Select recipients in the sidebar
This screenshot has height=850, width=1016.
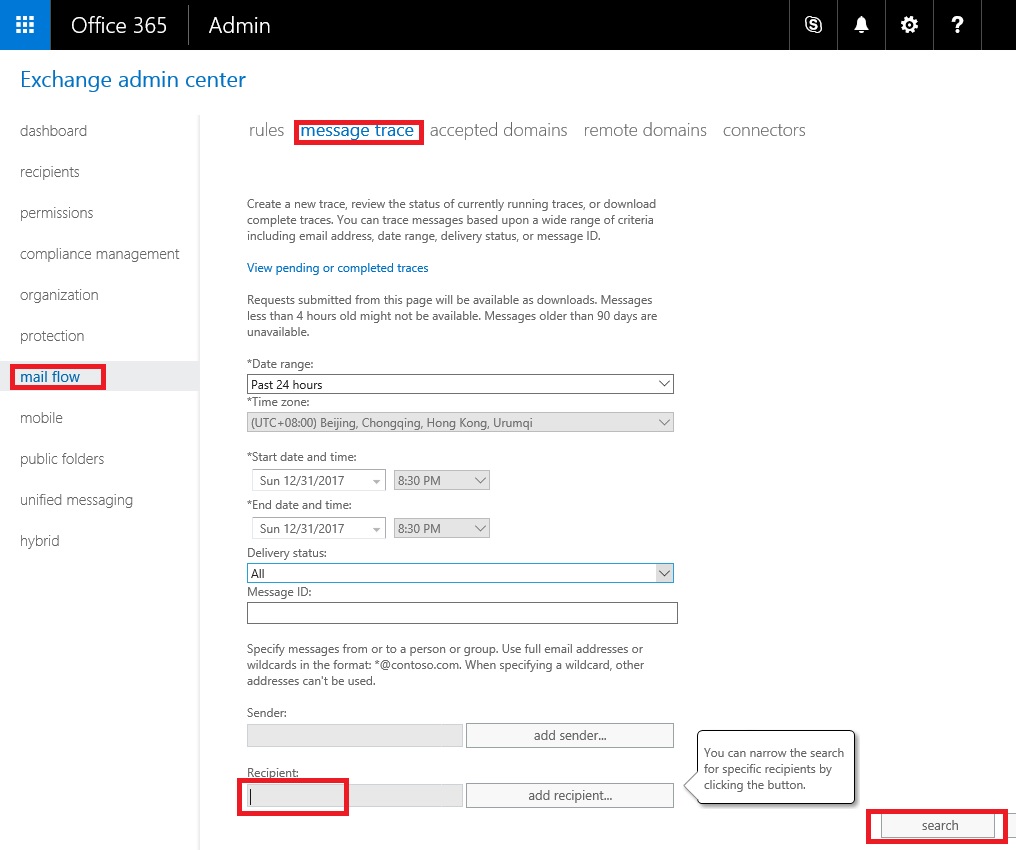tap(49, 171)
